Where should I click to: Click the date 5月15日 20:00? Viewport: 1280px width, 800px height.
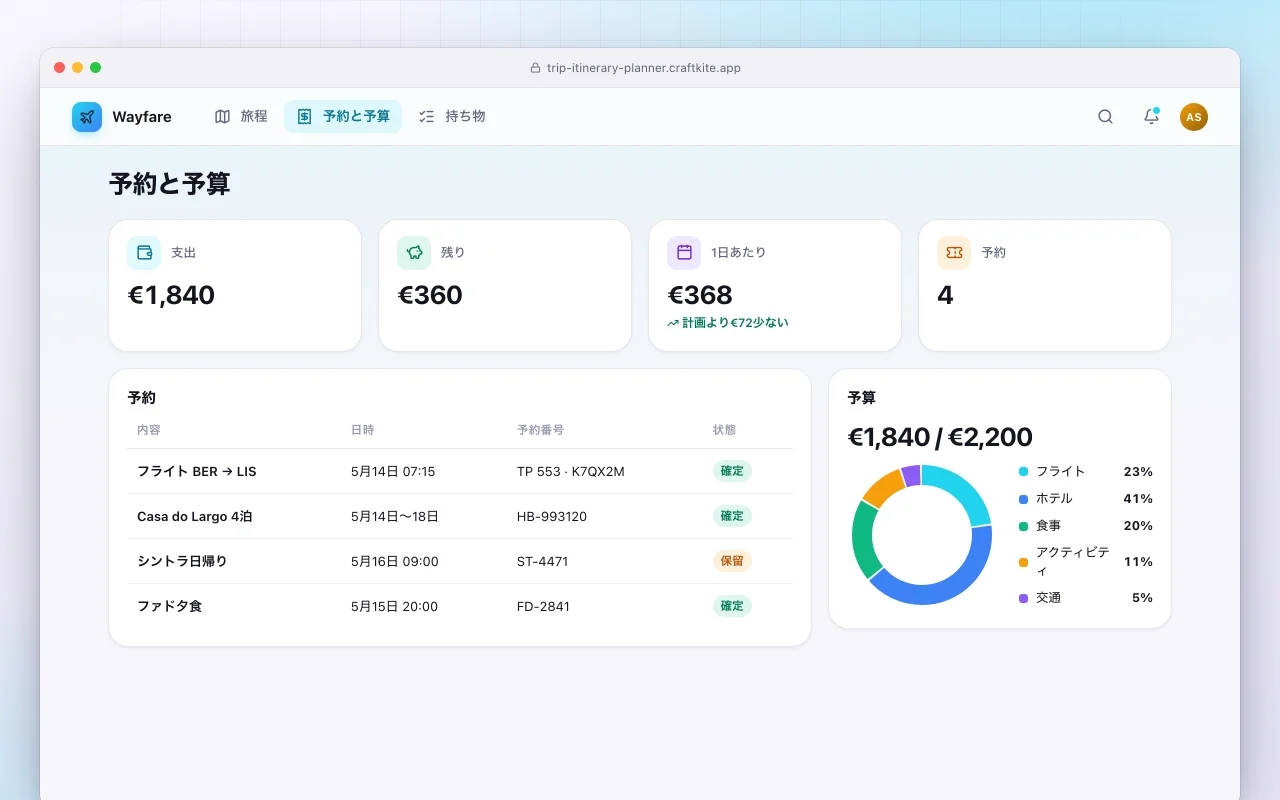394,606
